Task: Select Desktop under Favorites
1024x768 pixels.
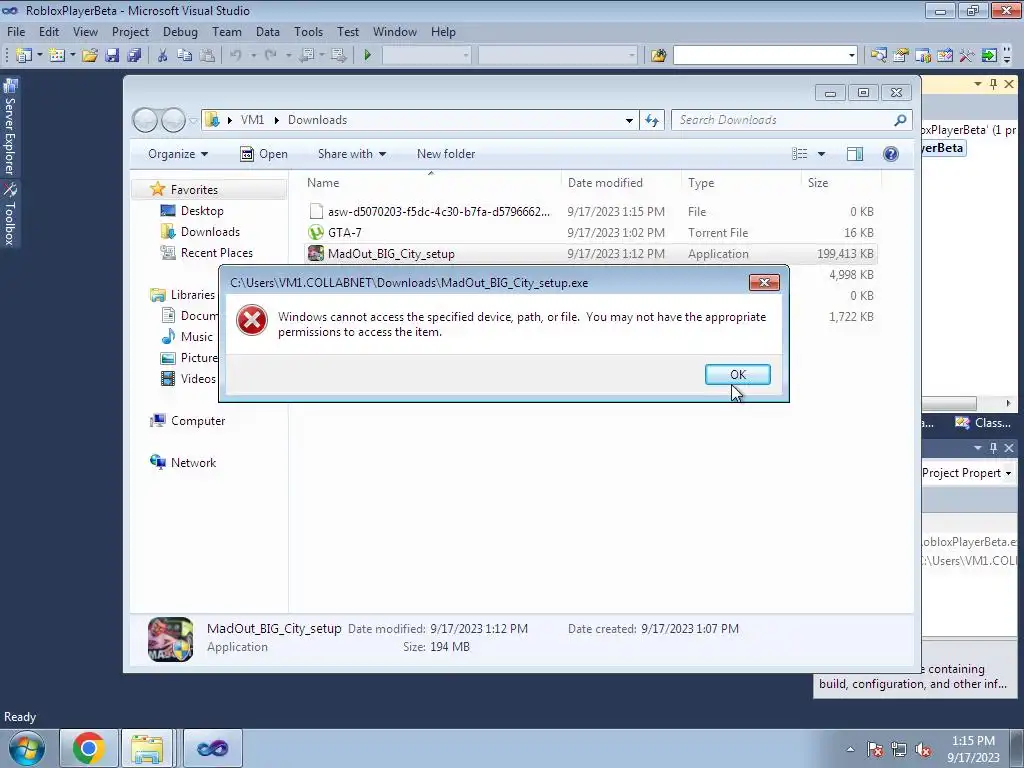Action: tap(202, 211)
